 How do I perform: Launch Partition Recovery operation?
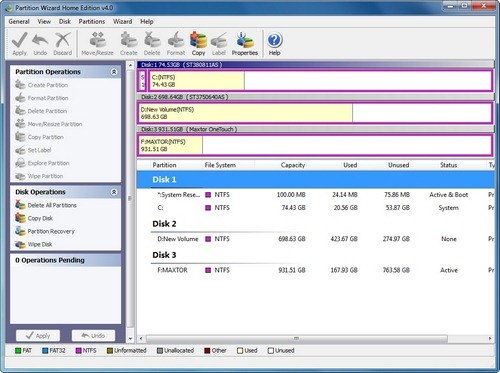coord(45,231)
